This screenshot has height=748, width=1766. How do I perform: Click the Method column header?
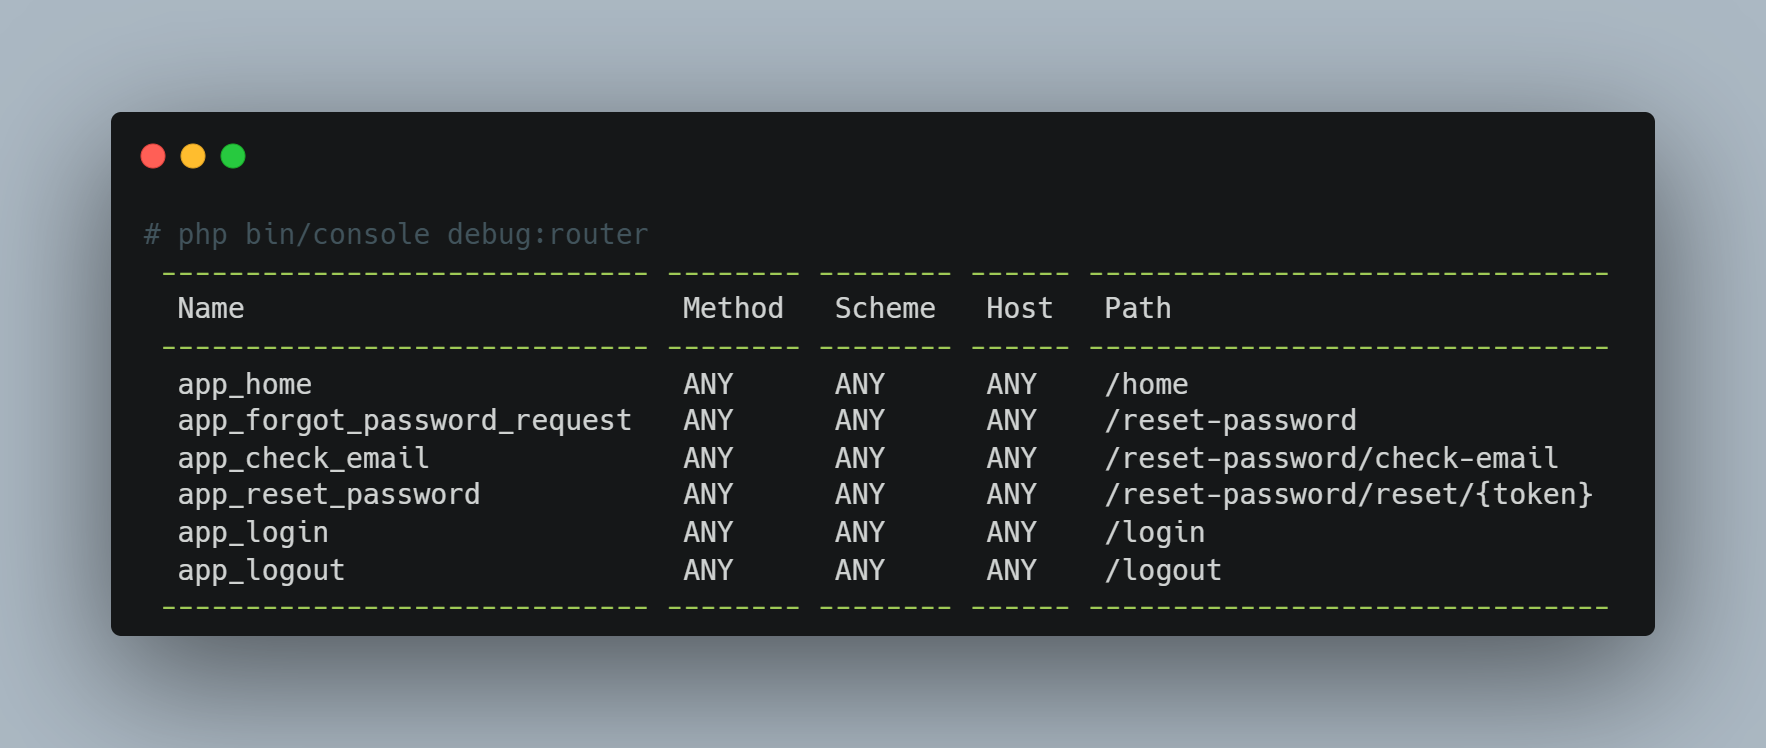(733, 308)
